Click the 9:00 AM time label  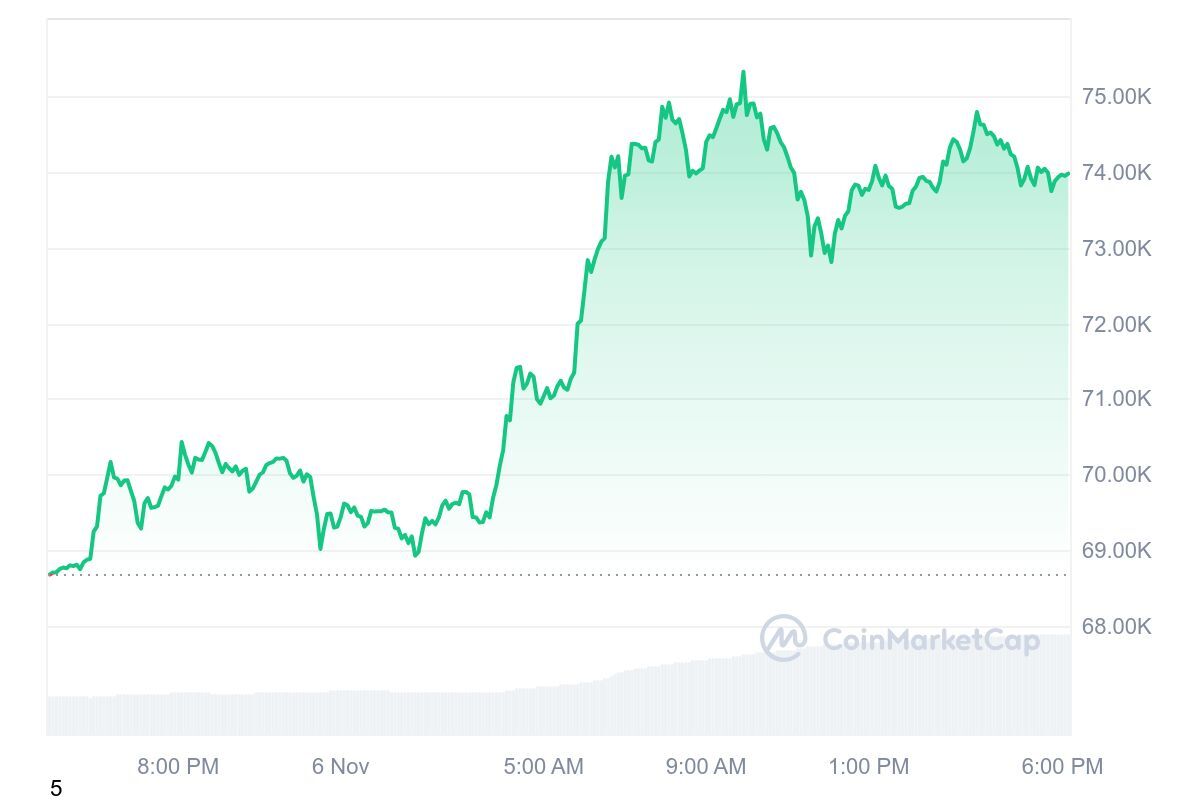click(x=706, y=767)
